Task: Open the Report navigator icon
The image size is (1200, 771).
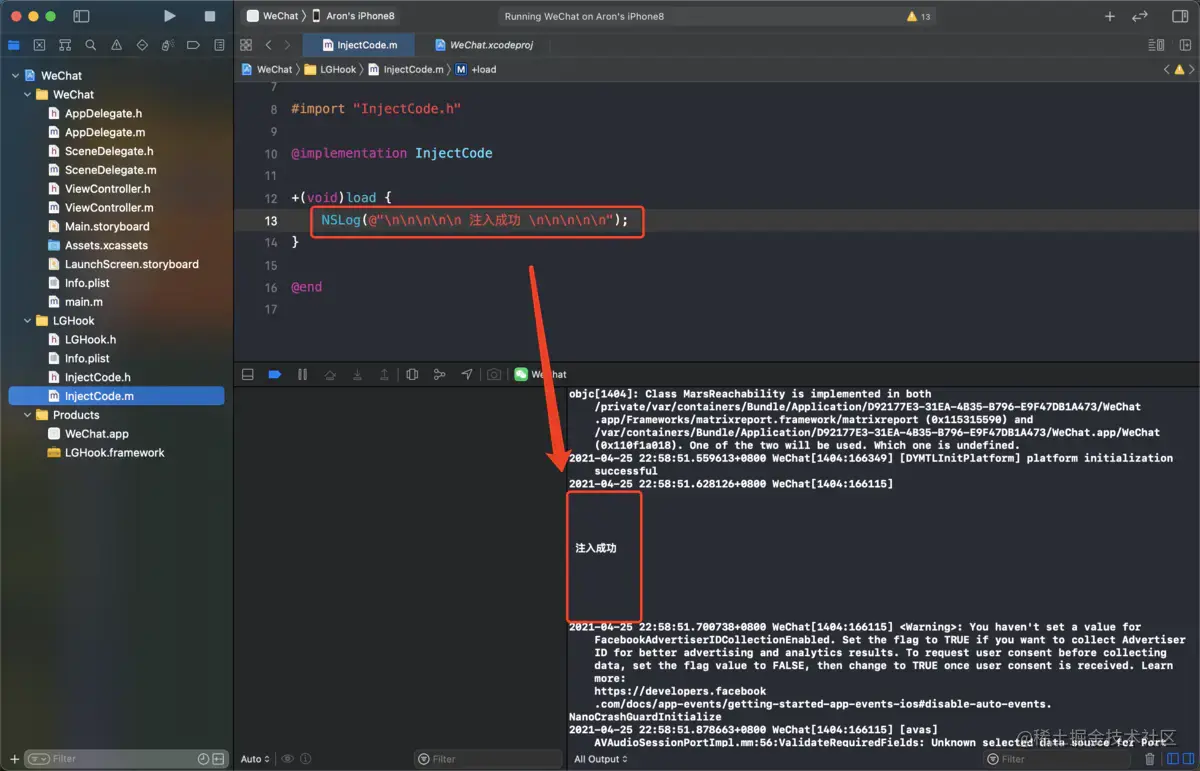Action: [x=220, y=45]
